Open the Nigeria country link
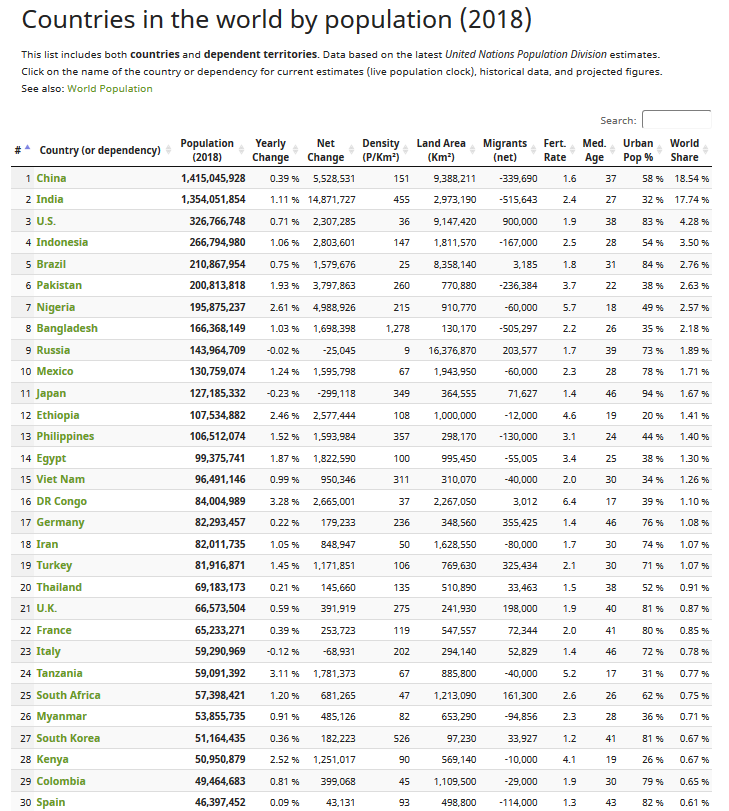The image size is (729, 811). point(56,307)
